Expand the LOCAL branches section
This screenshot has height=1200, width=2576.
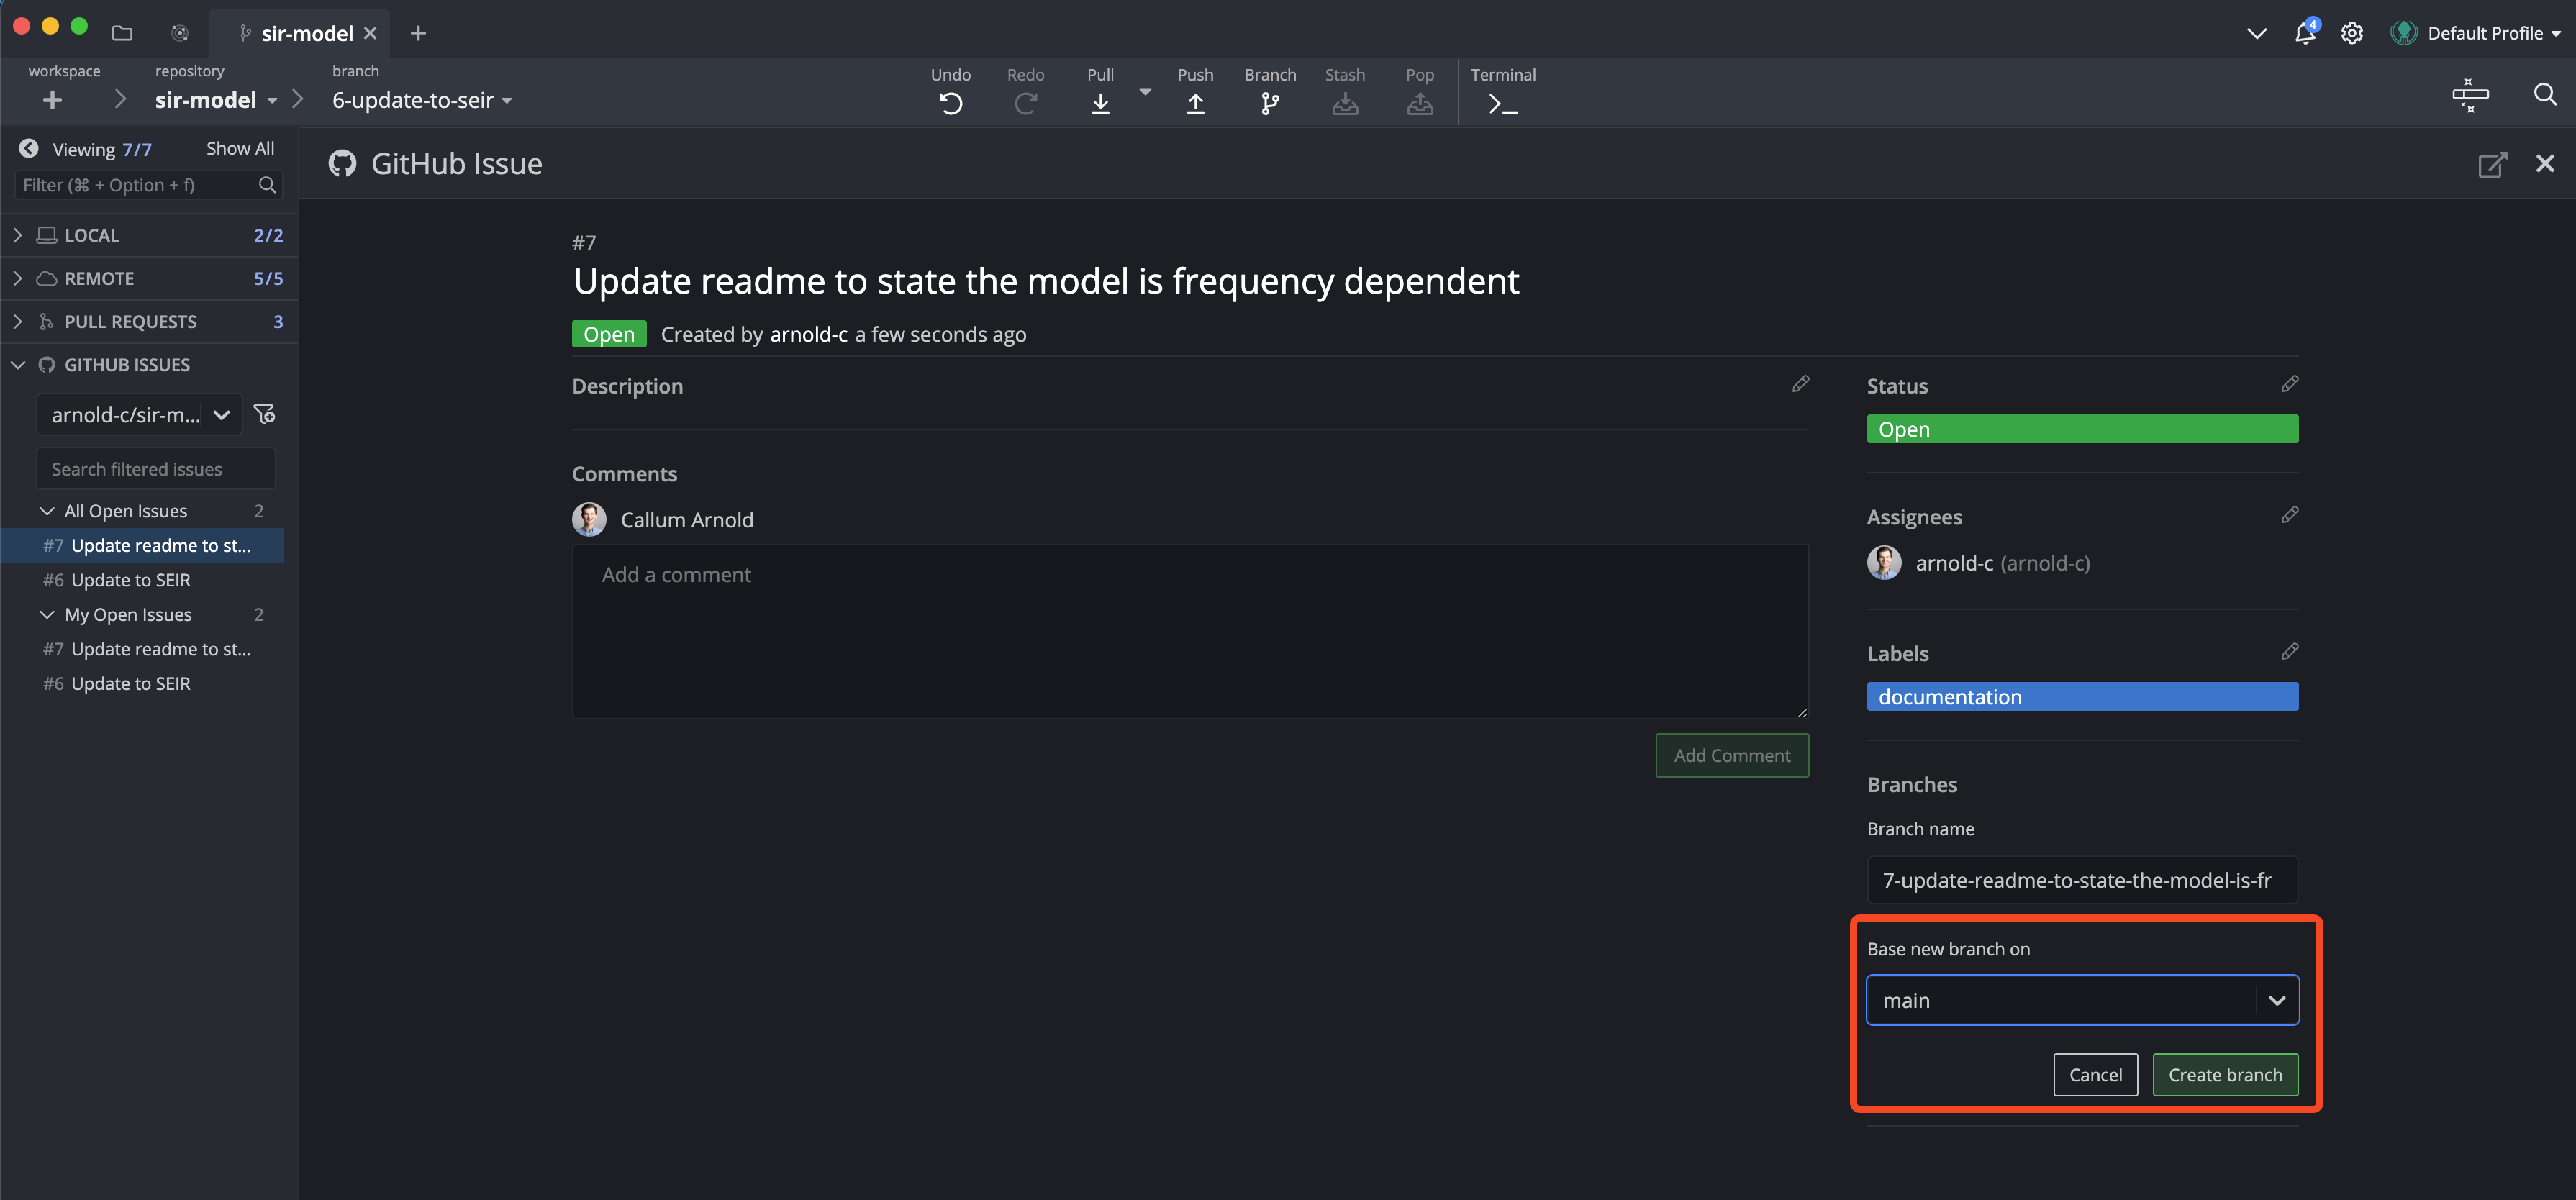(17, 235)
